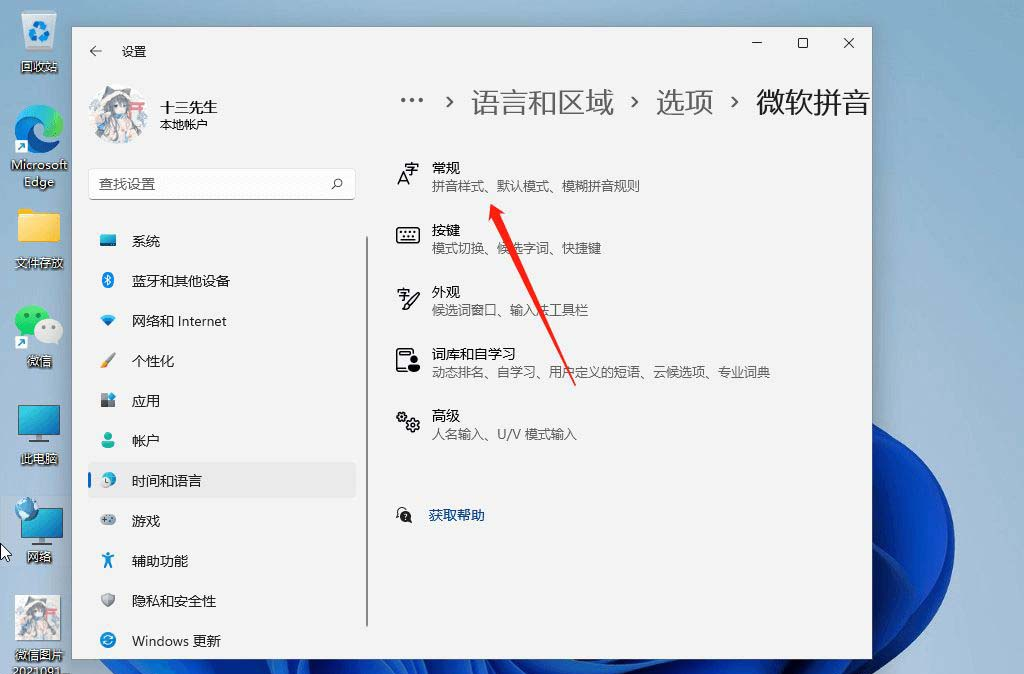The width and height of the screenshot is (1024, 674).
Task: Open 网络和 Internet category
Action: point(222,321)
